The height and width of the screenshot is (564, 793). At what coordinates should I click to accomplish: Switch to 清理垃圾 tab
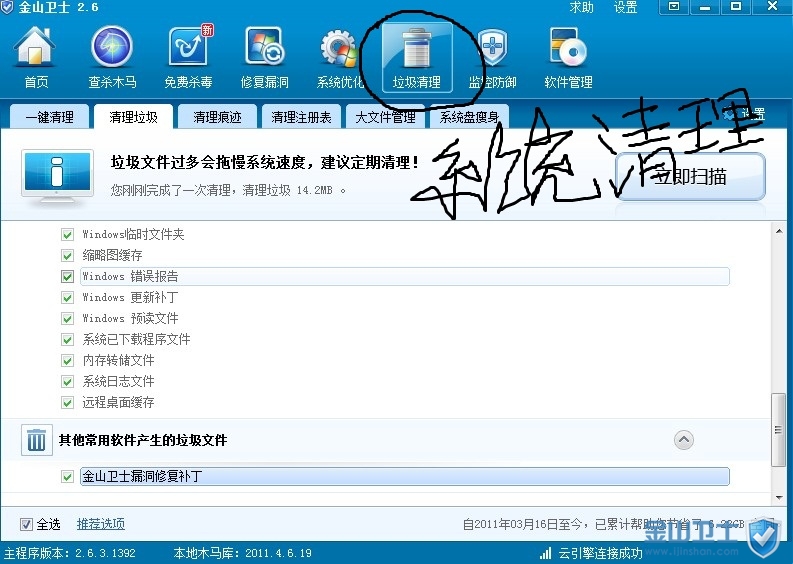click(x=134, y=117)
